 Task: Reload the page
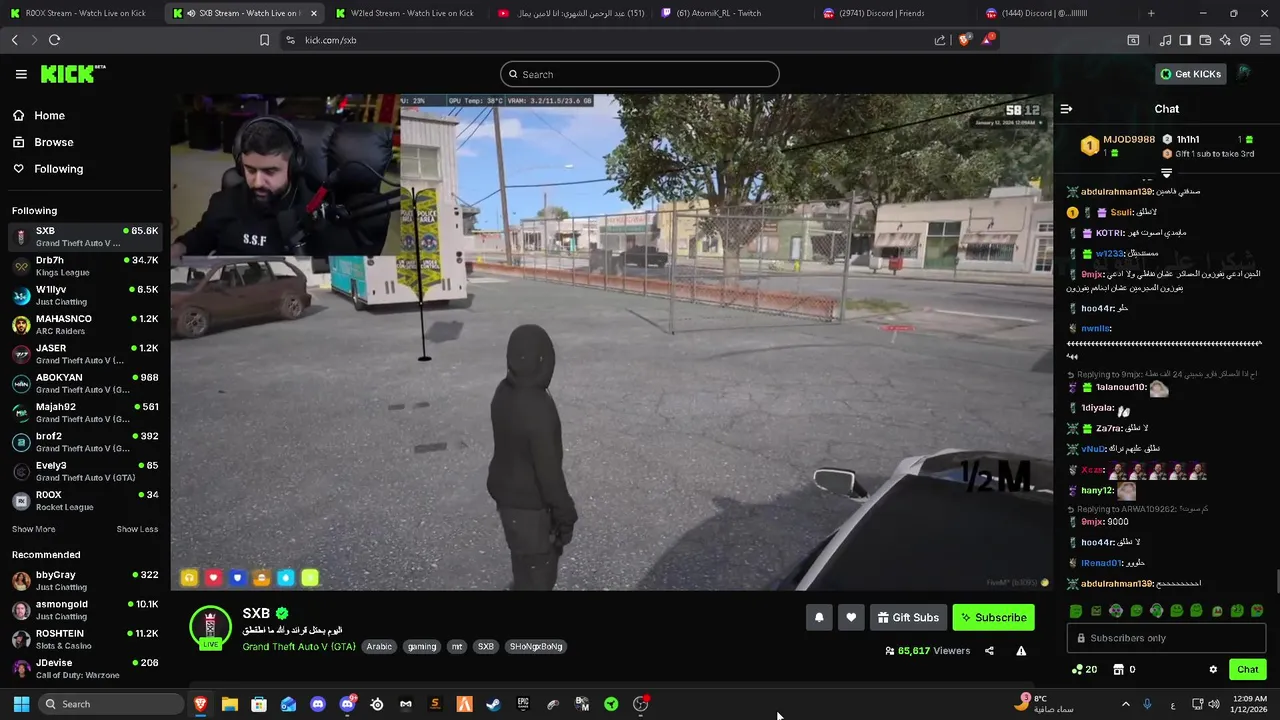[x=55, y=40]
